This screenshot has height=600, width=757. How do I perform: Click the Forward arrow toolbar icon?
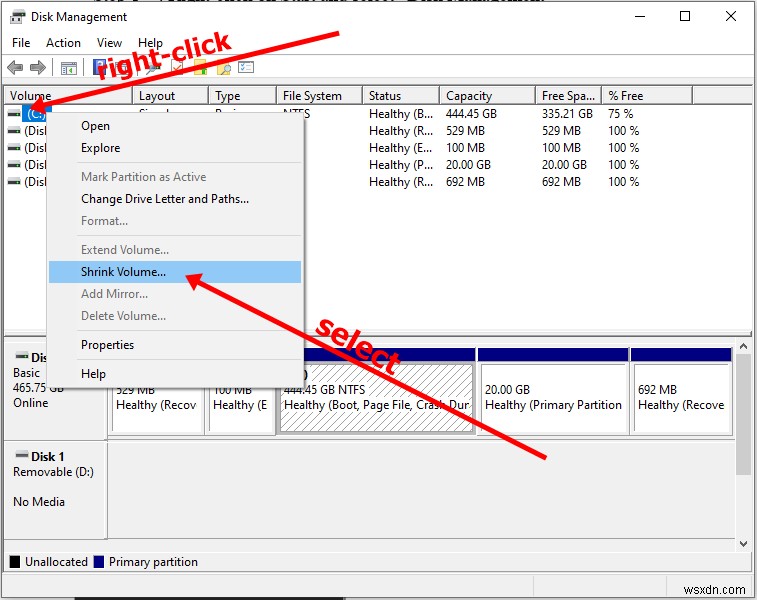(x=38, y=68)
